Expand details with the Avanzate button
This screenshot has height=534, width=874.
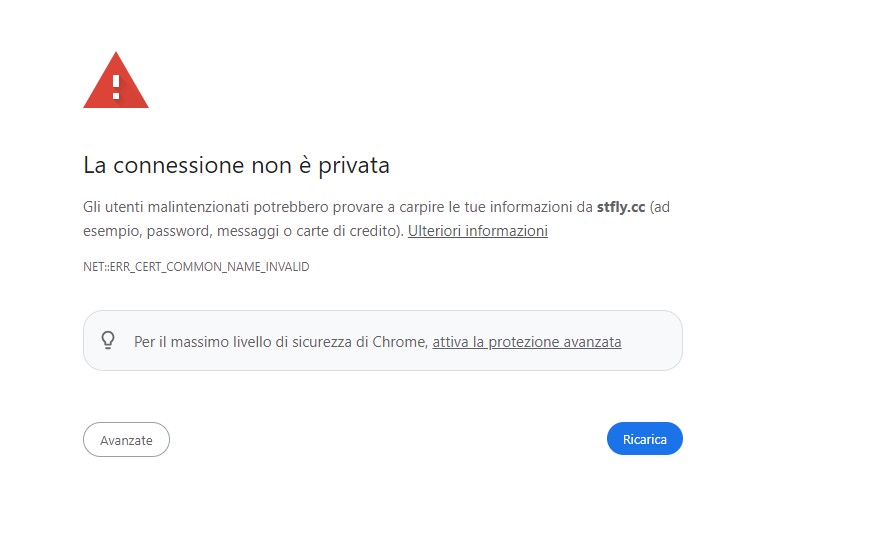click(x=126, y=439)
